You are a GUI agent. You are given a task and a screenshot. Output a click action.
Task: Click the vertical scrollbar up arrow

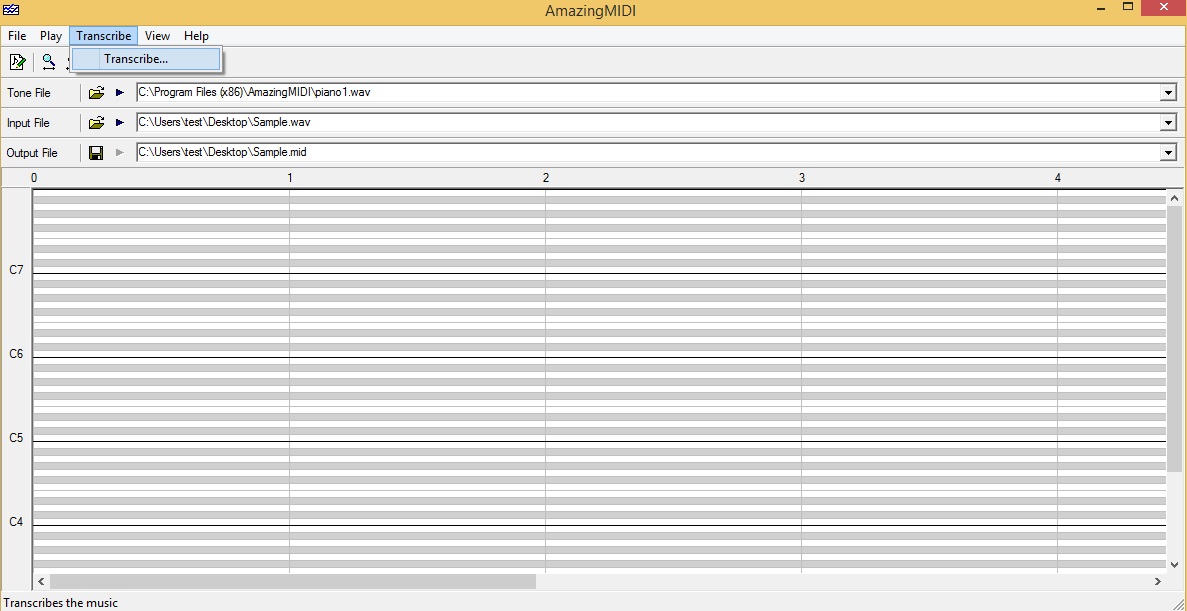tap(1174, 198)
